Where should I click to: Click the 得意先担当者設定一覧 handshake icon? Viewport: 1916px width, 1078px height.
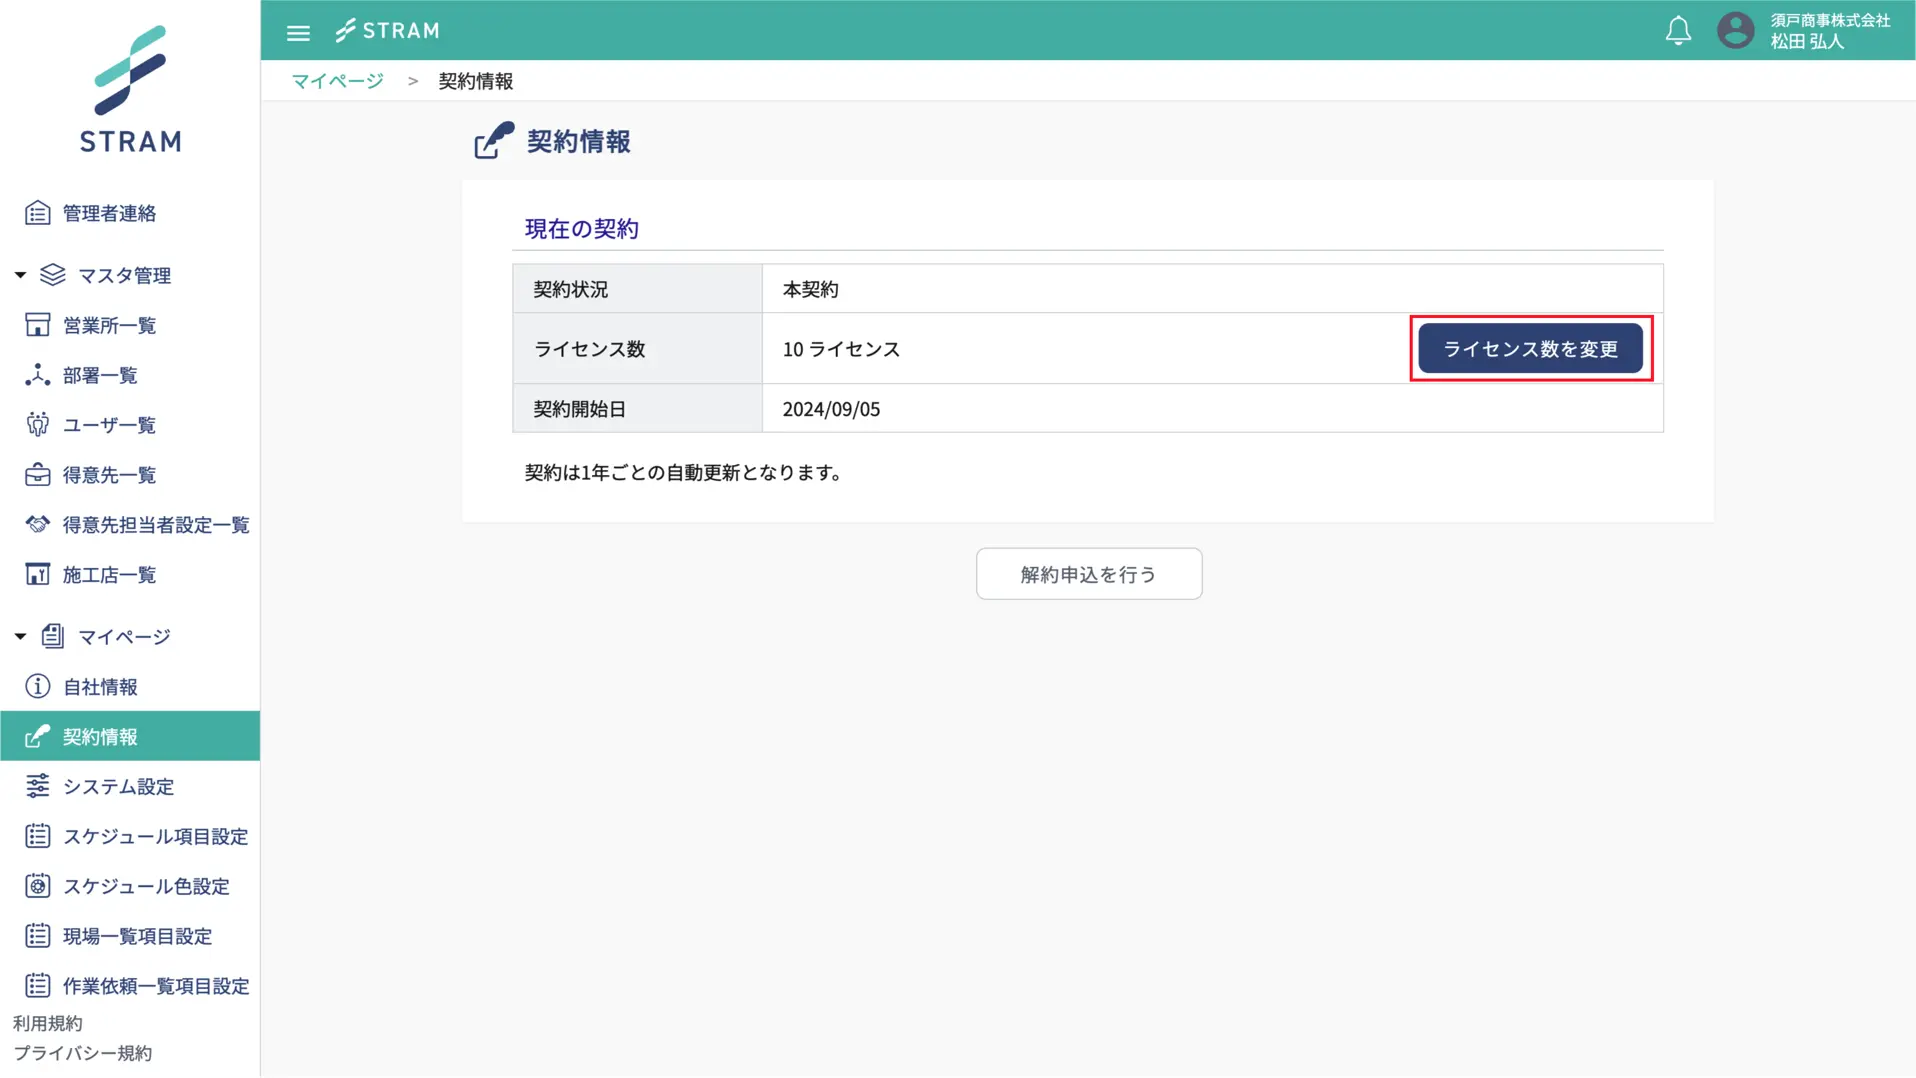[38, 525]
